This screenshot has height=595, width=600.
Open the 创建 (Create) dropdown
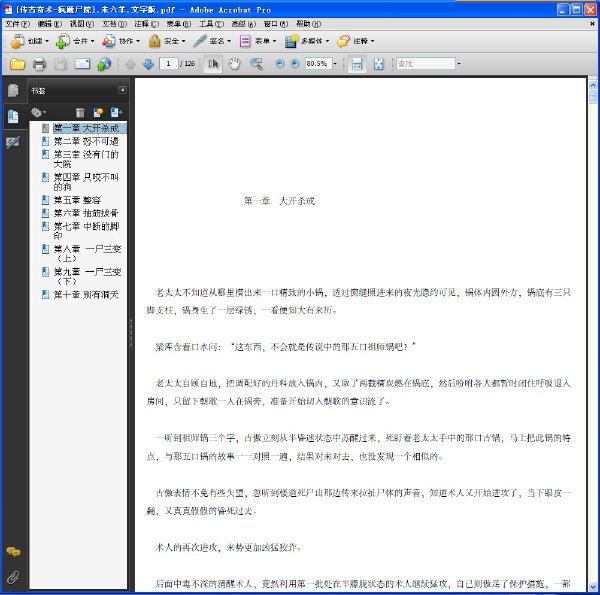pos(30,41)
